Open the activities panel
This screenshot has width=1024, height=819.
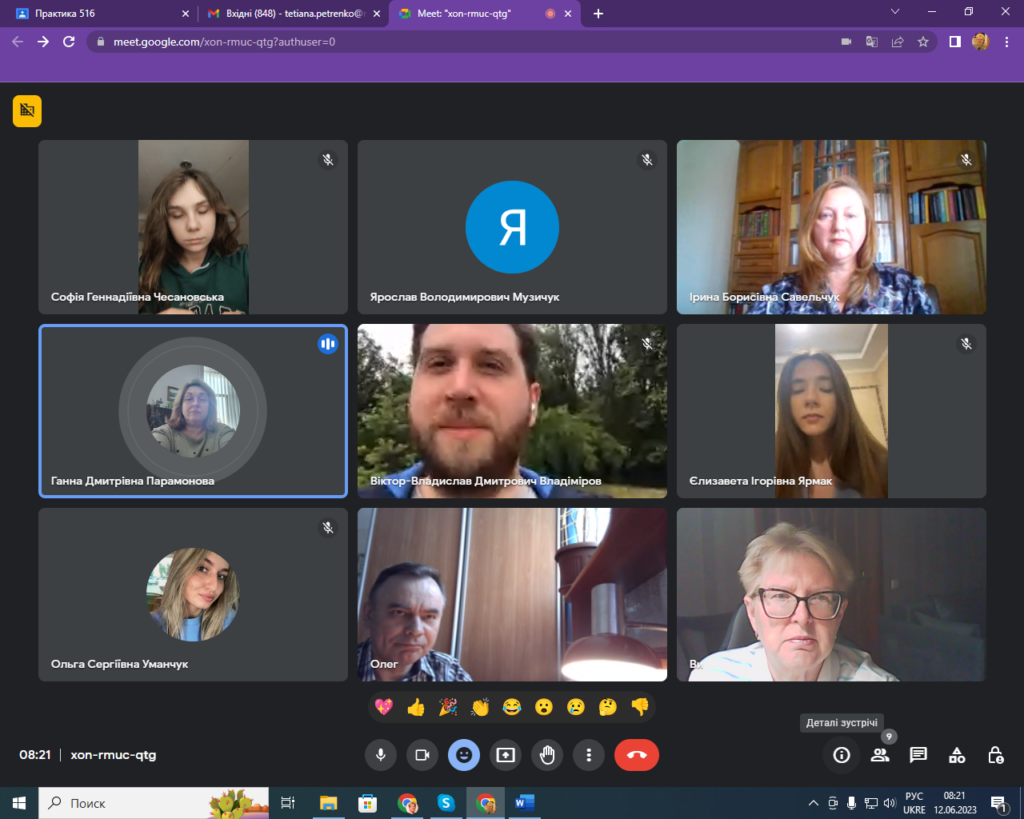click(x=957, y=755)
